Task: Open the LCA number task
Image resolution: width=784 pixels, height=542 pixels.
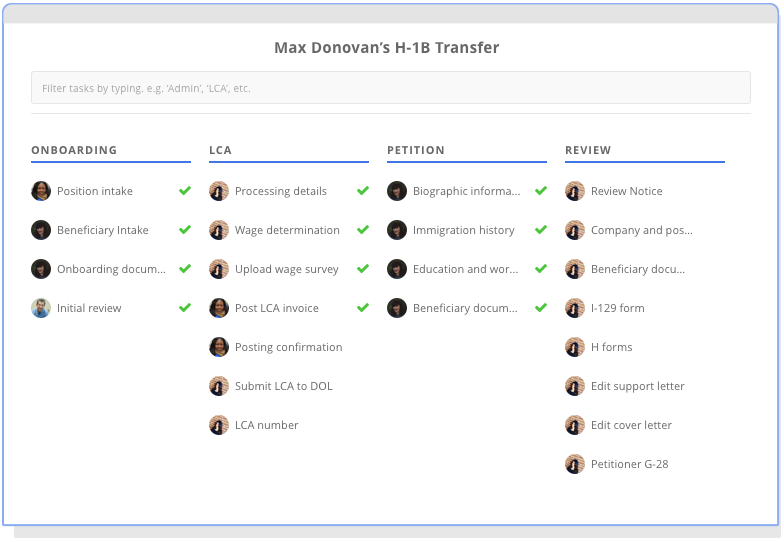Action: (266, 425)
